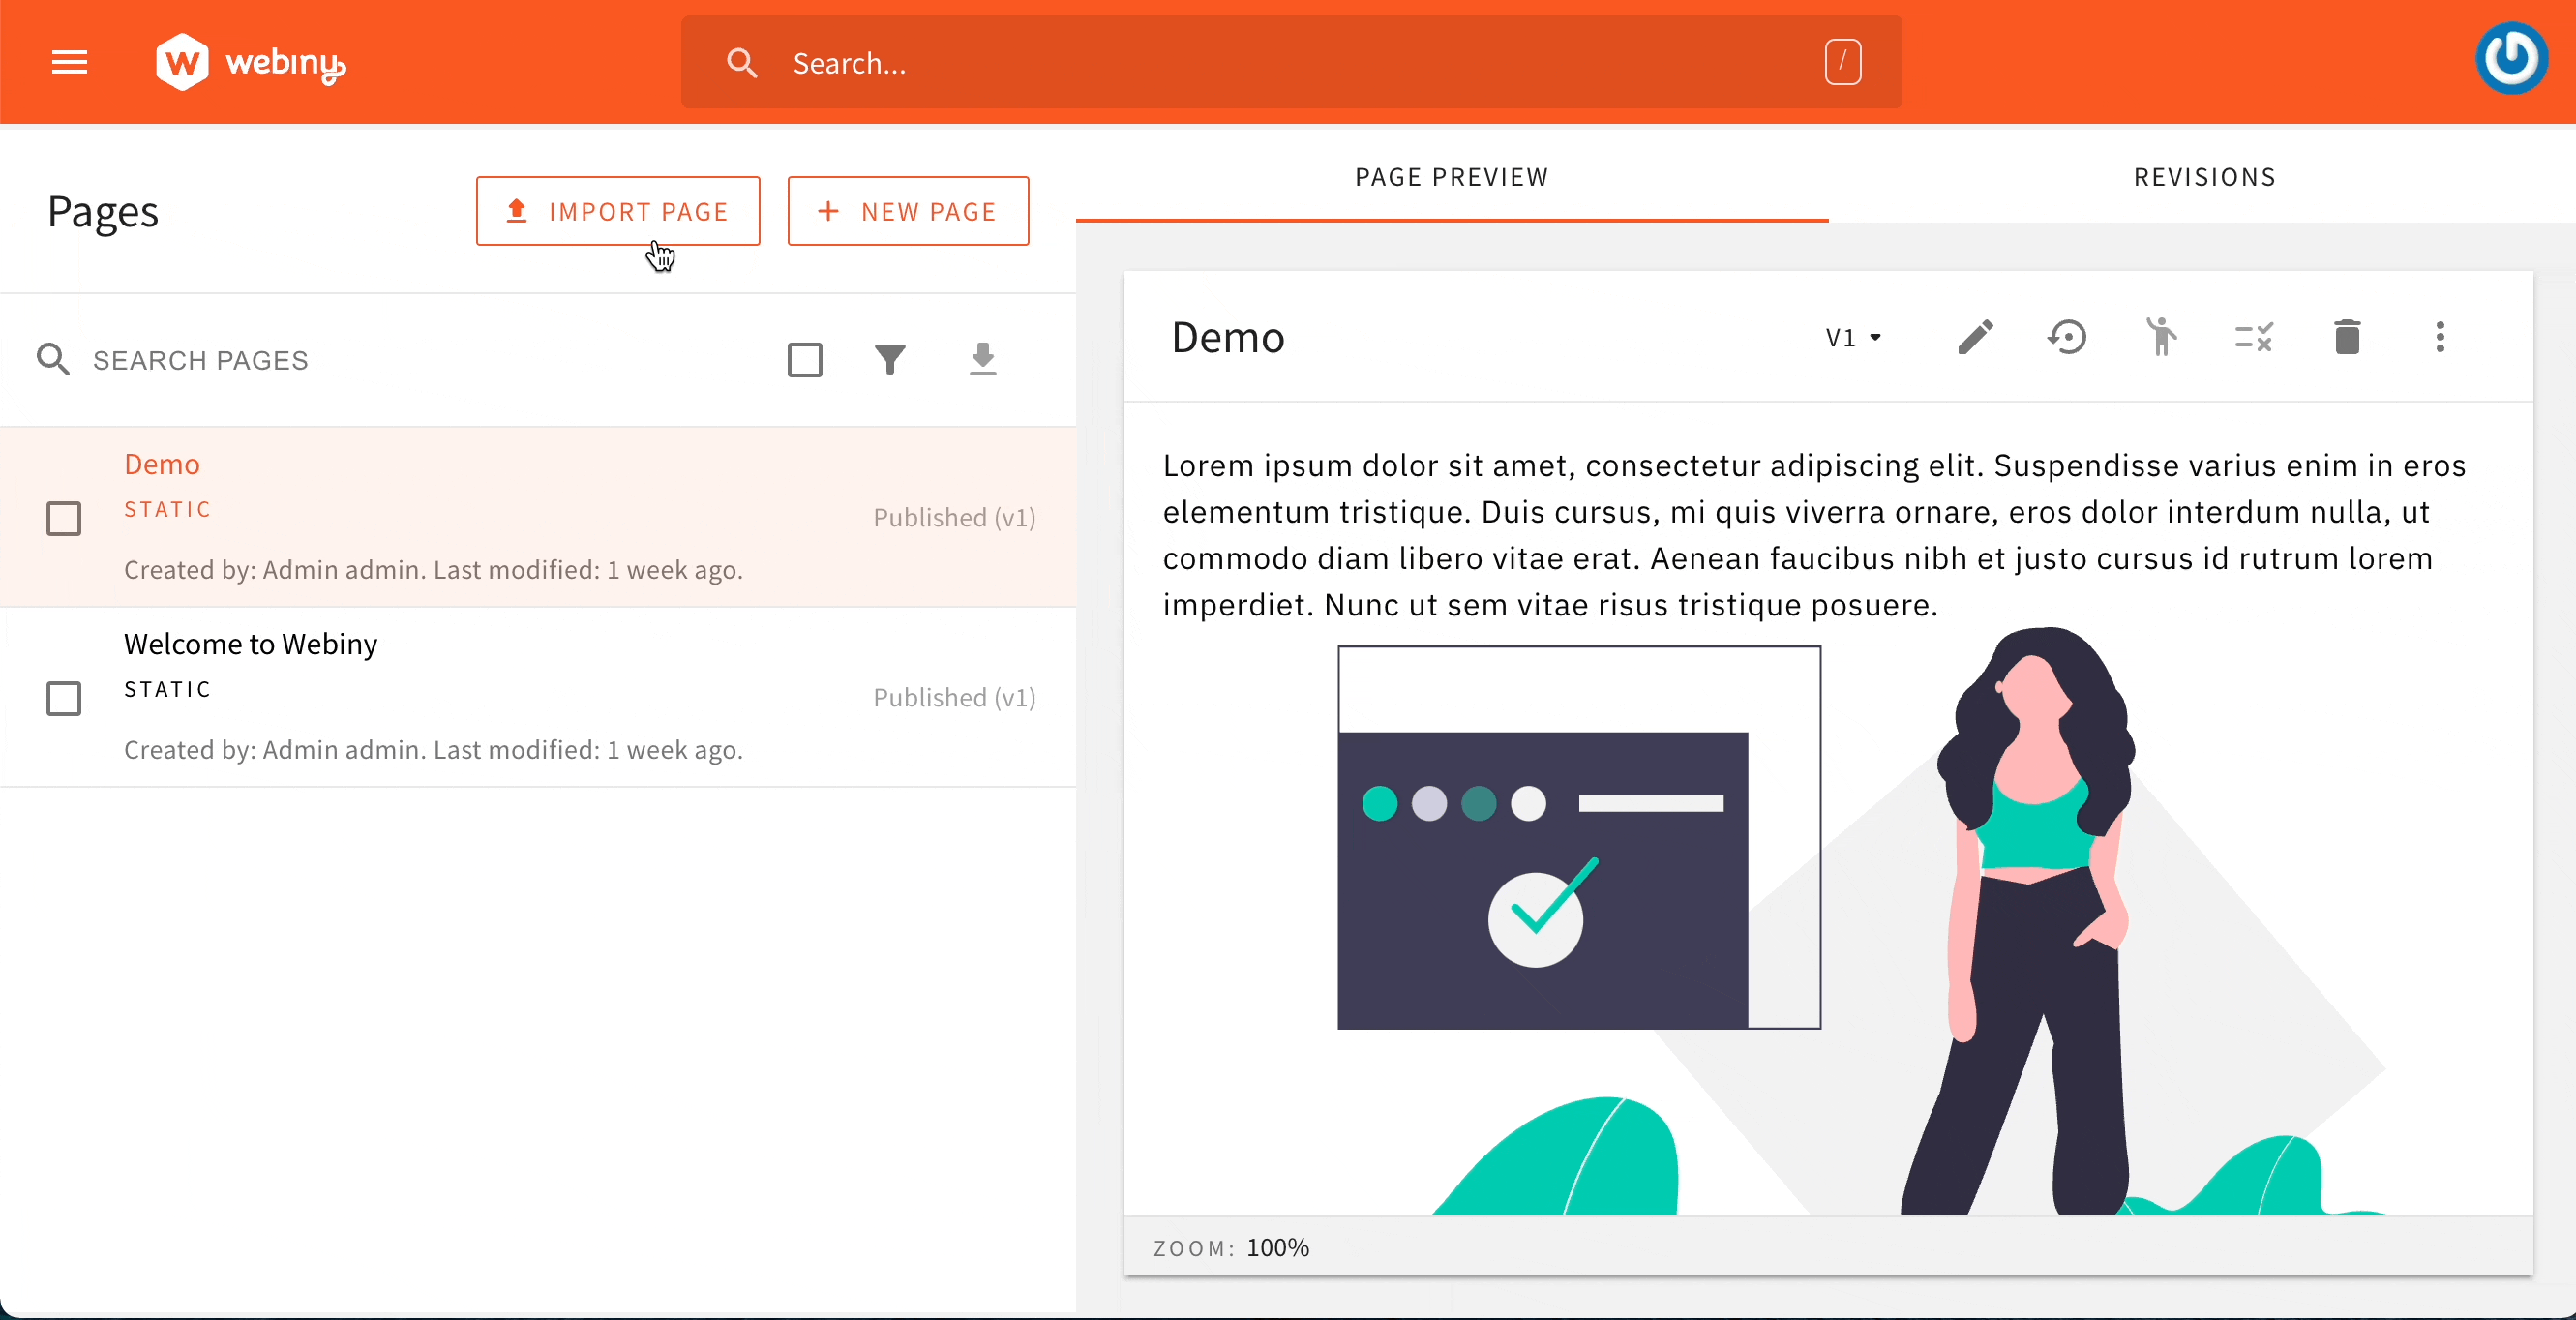
Task: Click the IMPORT PAGE button
Action: (x=617, y=210)
